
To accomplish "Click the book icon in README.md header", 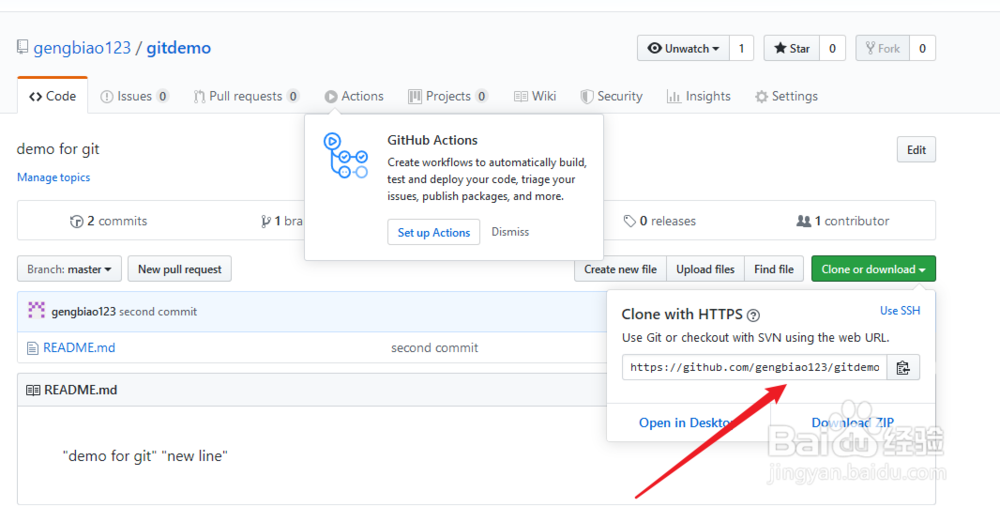I will [x=33, y=390].
